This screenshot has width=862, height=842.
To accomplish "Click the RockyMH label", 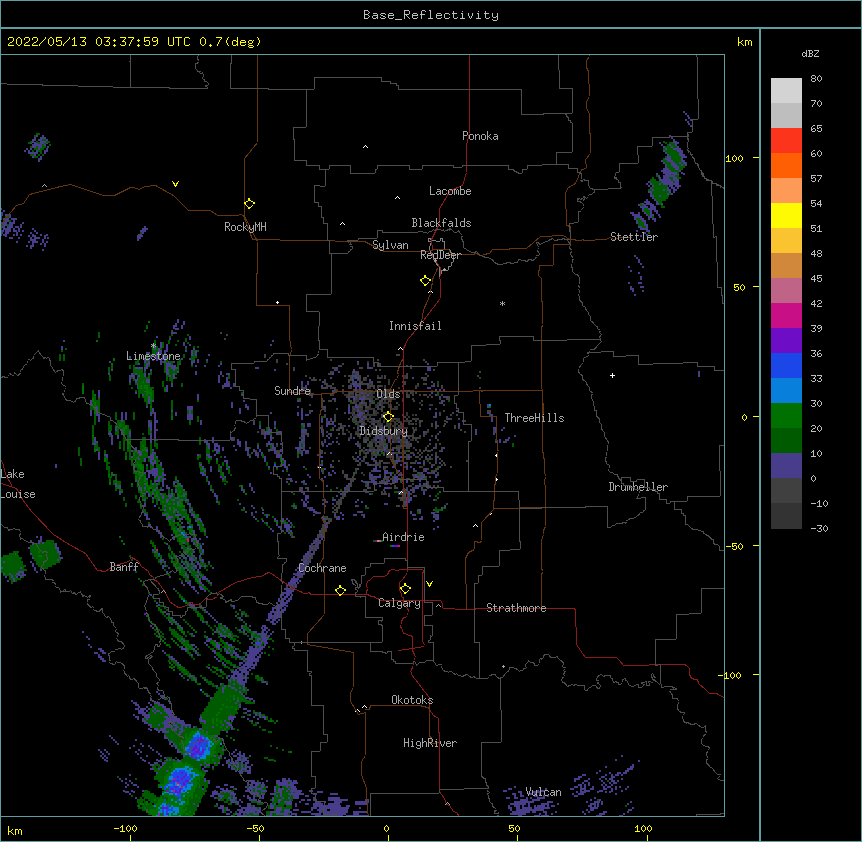I will tap(245, 226).
